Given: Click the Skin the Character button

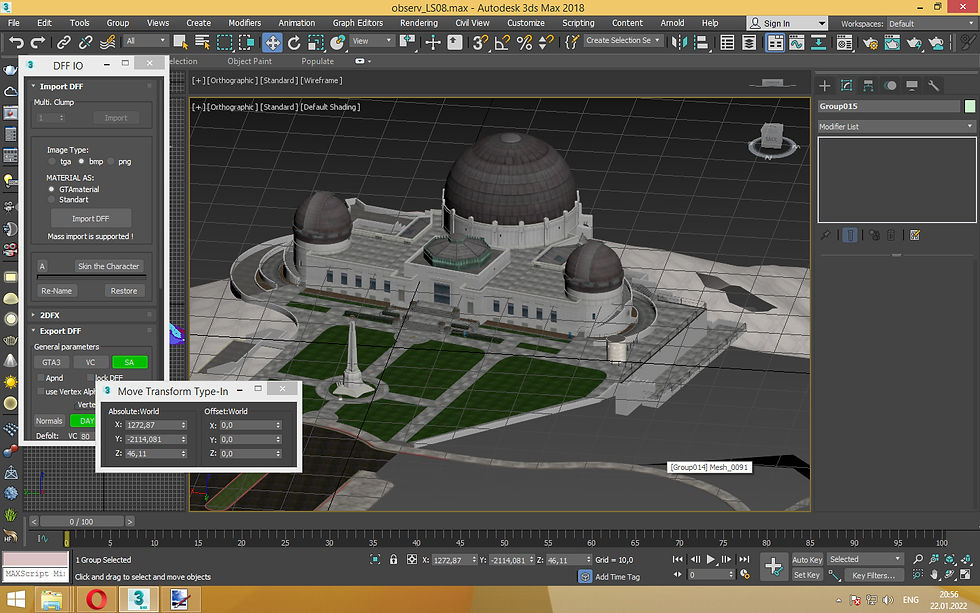Looking at the screenshot, I should point(109,267).
